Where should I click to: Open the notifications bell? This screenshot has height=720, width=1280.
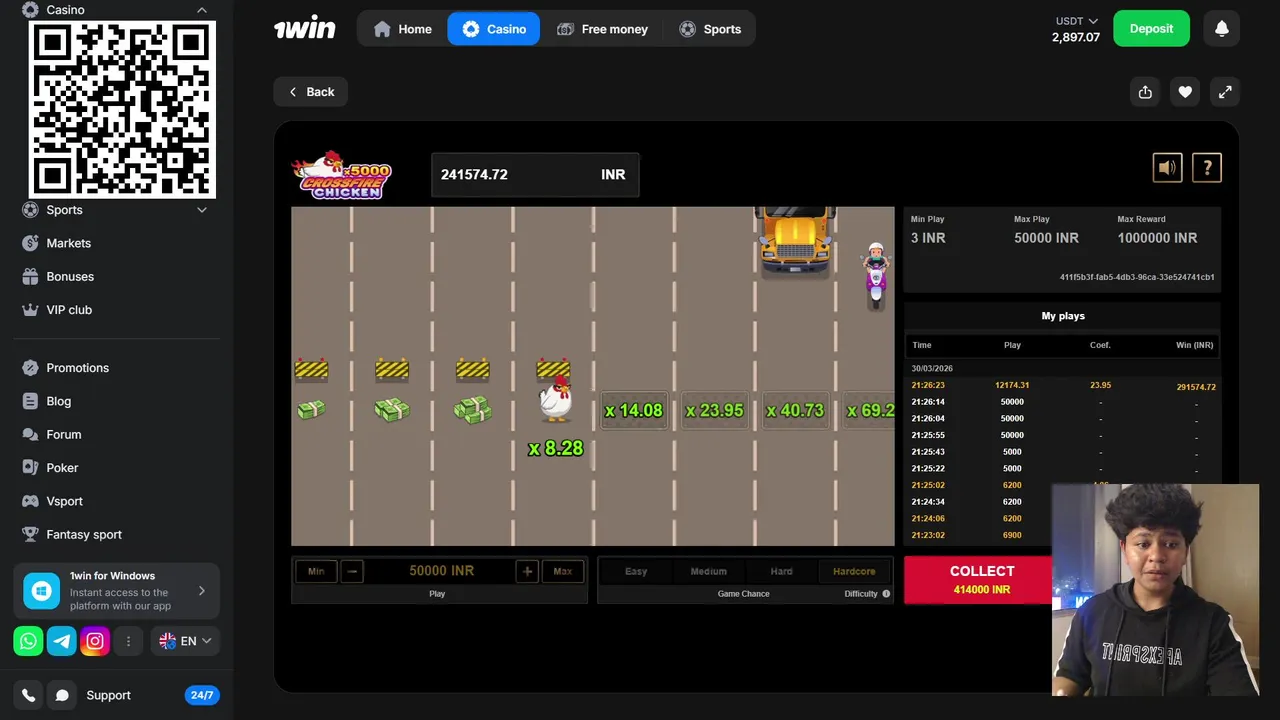[x=1221, y=29]
